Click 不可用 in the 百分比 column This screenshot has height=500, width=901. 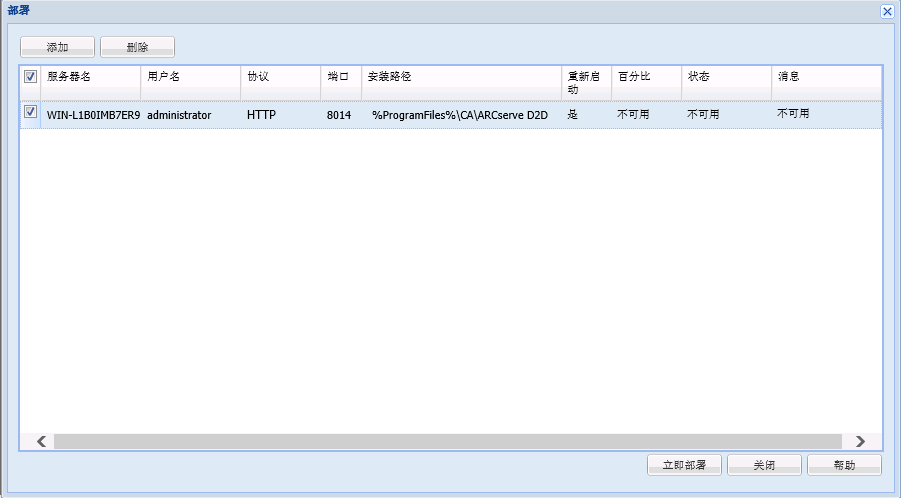coord(633,114)
